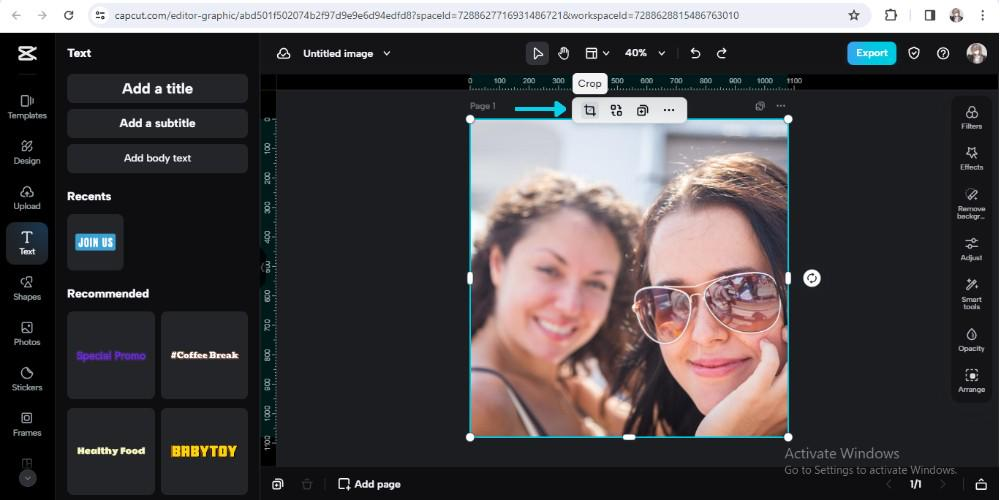Open the Shapes panel
The width and height of the screenshot is (1000, 500).
pos(27,288)
